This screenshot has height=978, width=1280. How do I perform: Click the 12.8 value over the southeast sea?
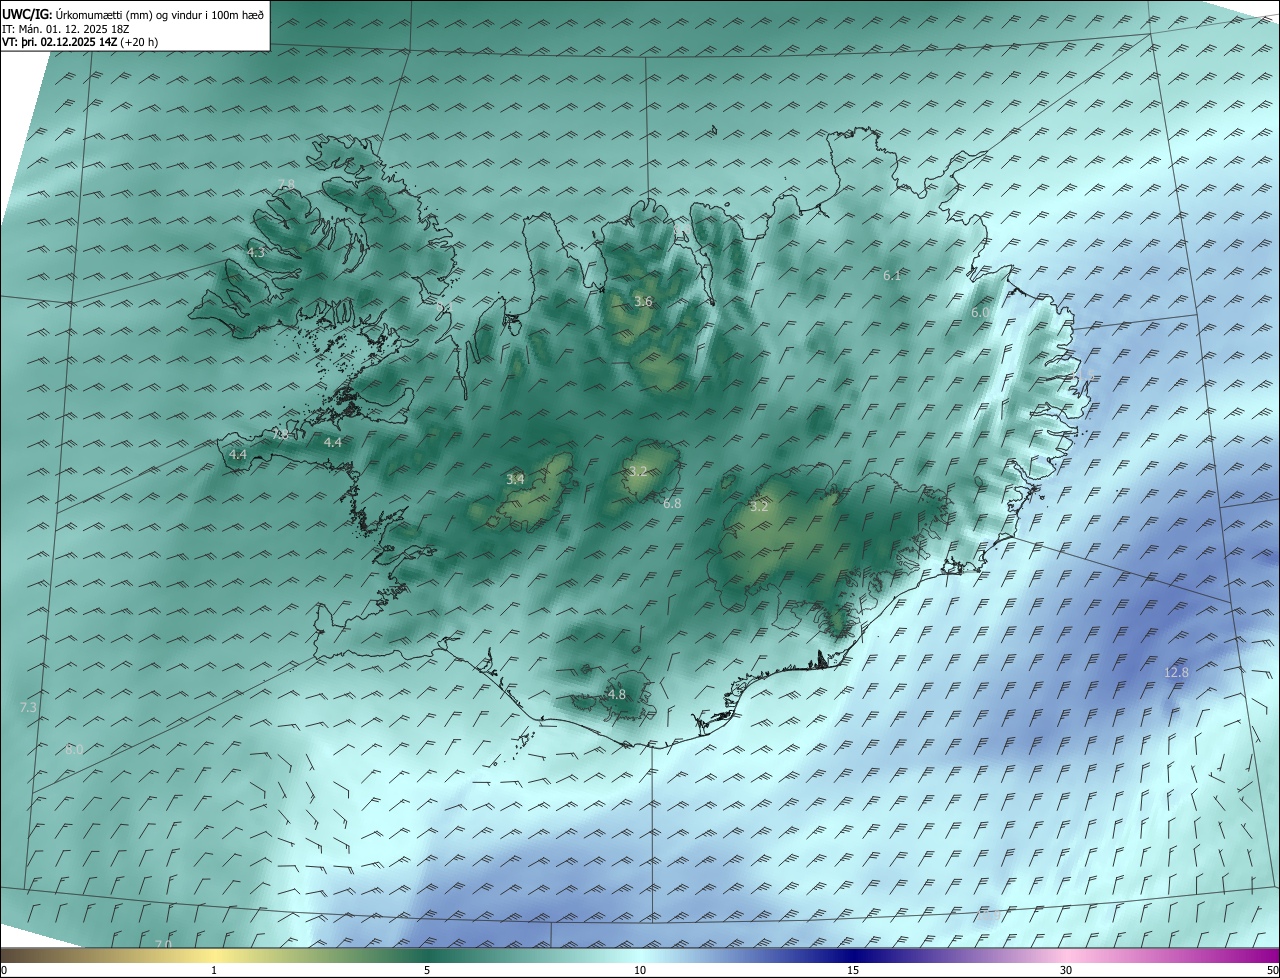tap(1177, 673)
